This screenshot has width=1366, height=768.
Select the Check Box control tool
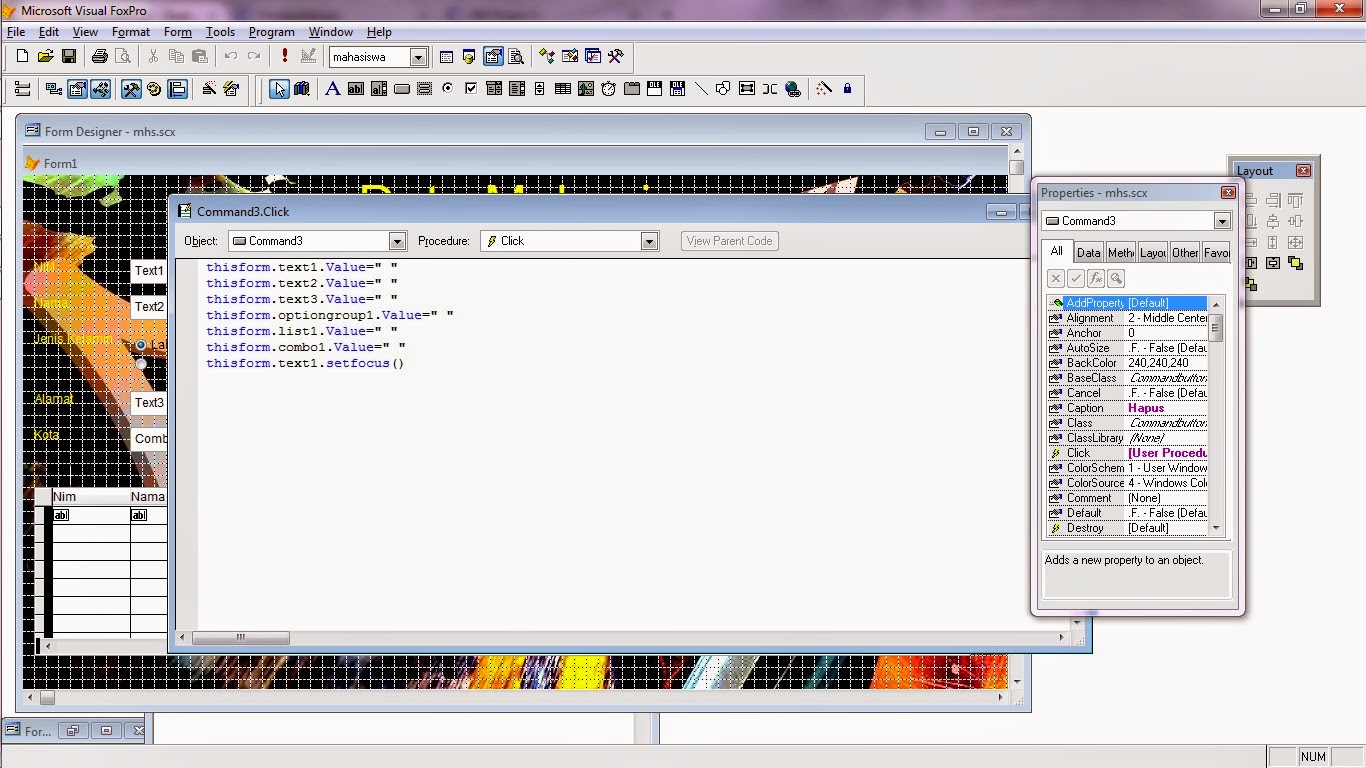pyautogui.click(x=470, y=89)
